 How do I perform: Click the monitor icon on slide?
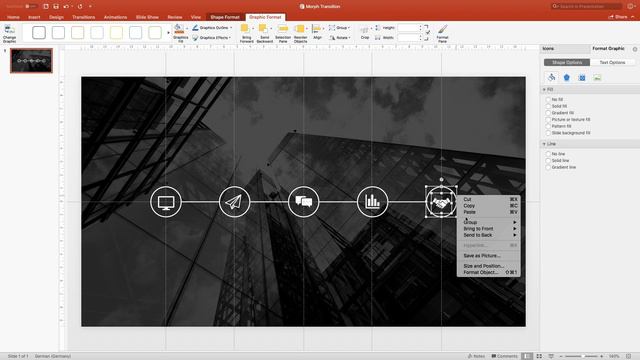[166, 202]
